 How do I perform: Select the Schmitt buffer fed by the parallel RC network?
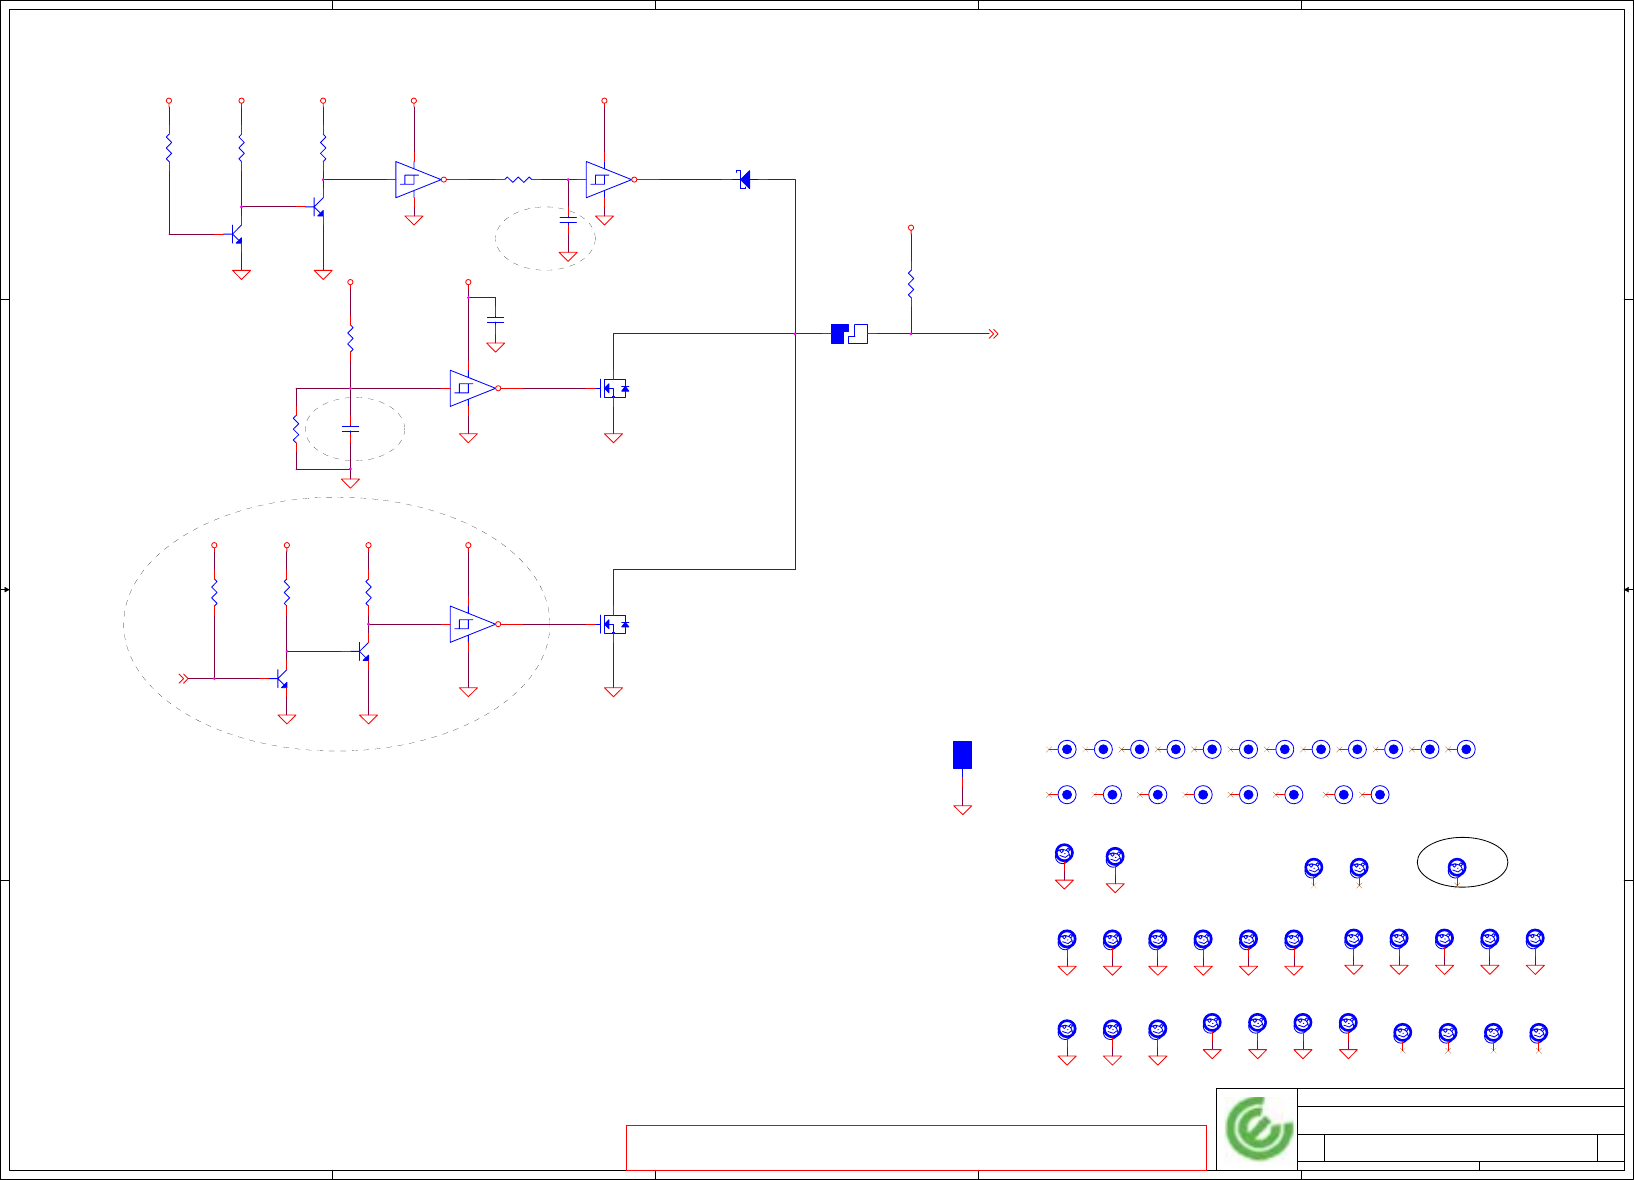click(x=474, y=388)
